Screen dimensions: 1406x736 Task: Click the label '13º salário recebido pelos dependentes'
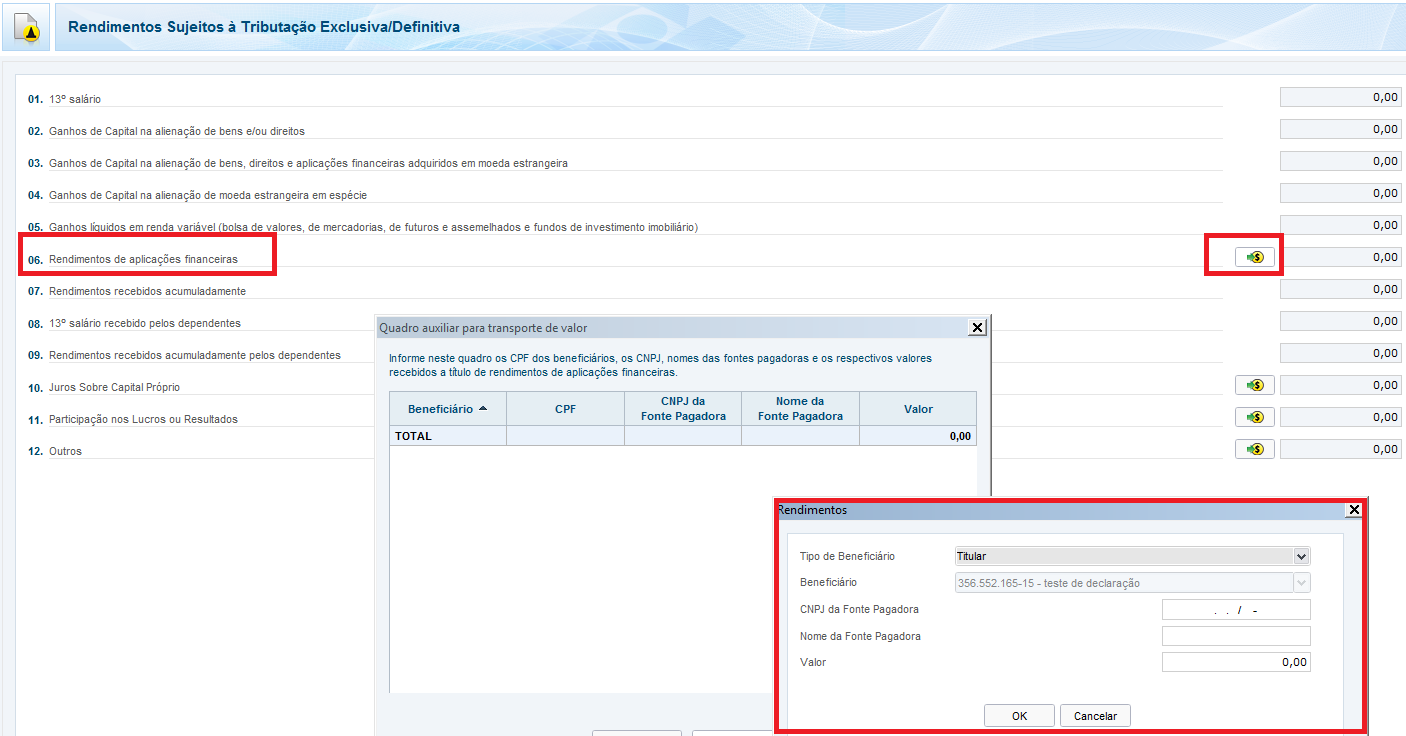click(x=145, y=323)
